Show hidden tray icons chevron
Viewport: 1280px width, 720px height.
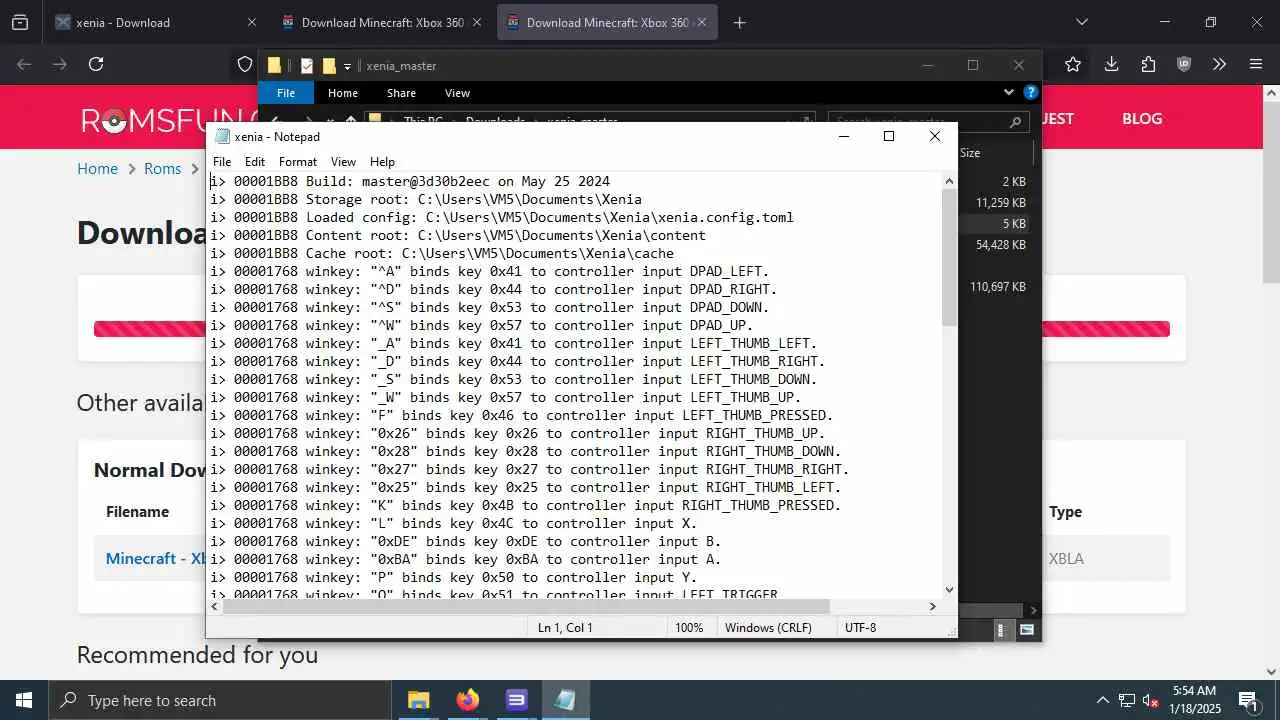click(x=1103, y=700)
